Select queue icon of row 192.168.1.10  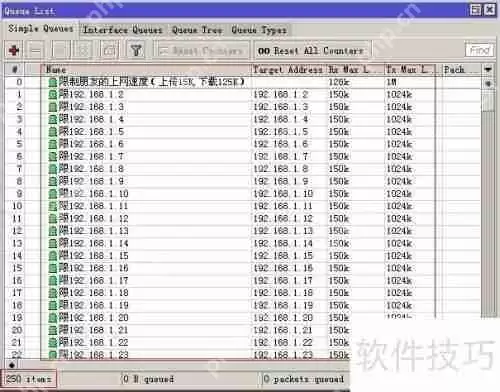[x=53, y=194]
